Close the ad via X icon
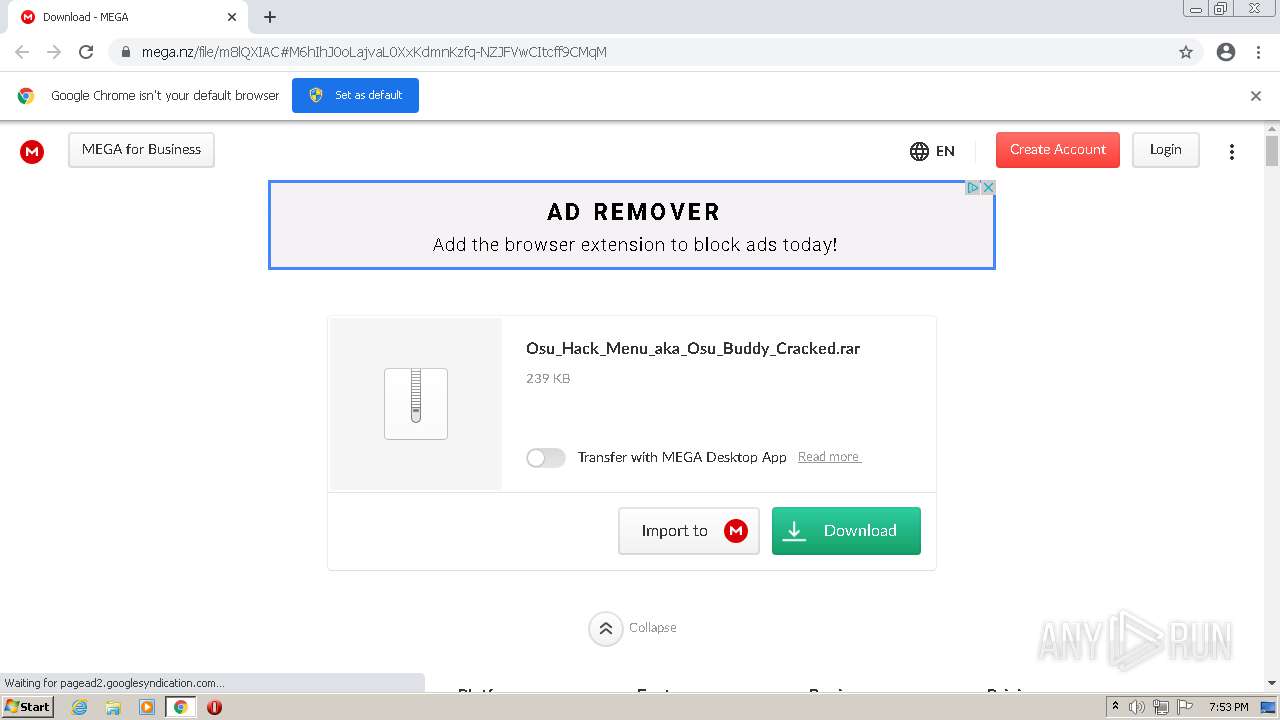Screen dimensions: 1280x720 988,188
